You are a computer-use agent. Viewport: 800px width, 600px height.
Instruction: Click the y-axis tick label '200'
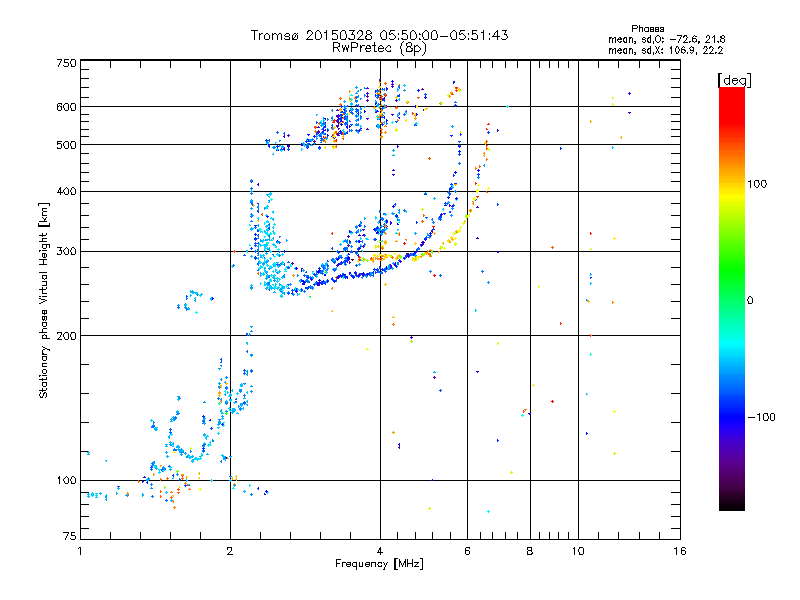coord(66,336)
